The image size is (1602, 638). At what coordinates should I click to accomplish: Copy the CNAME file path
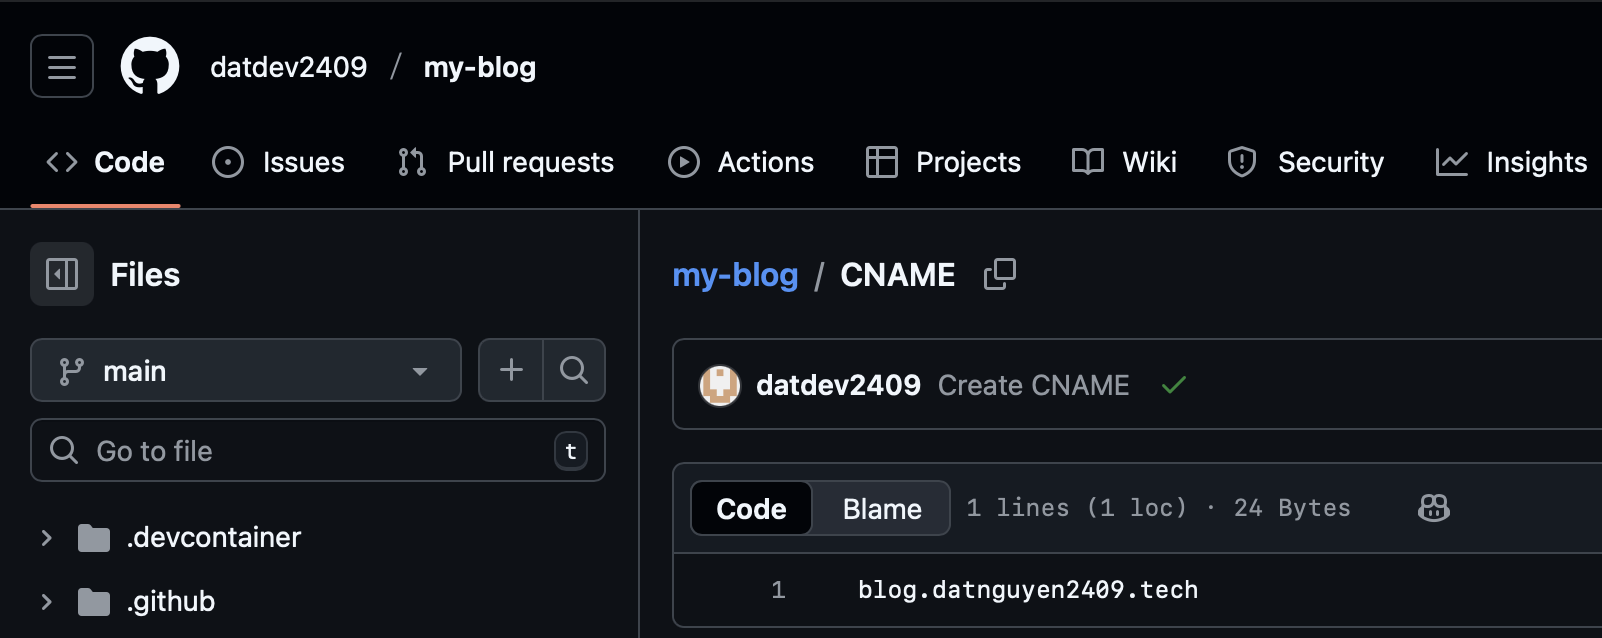tap(1000, 274)
